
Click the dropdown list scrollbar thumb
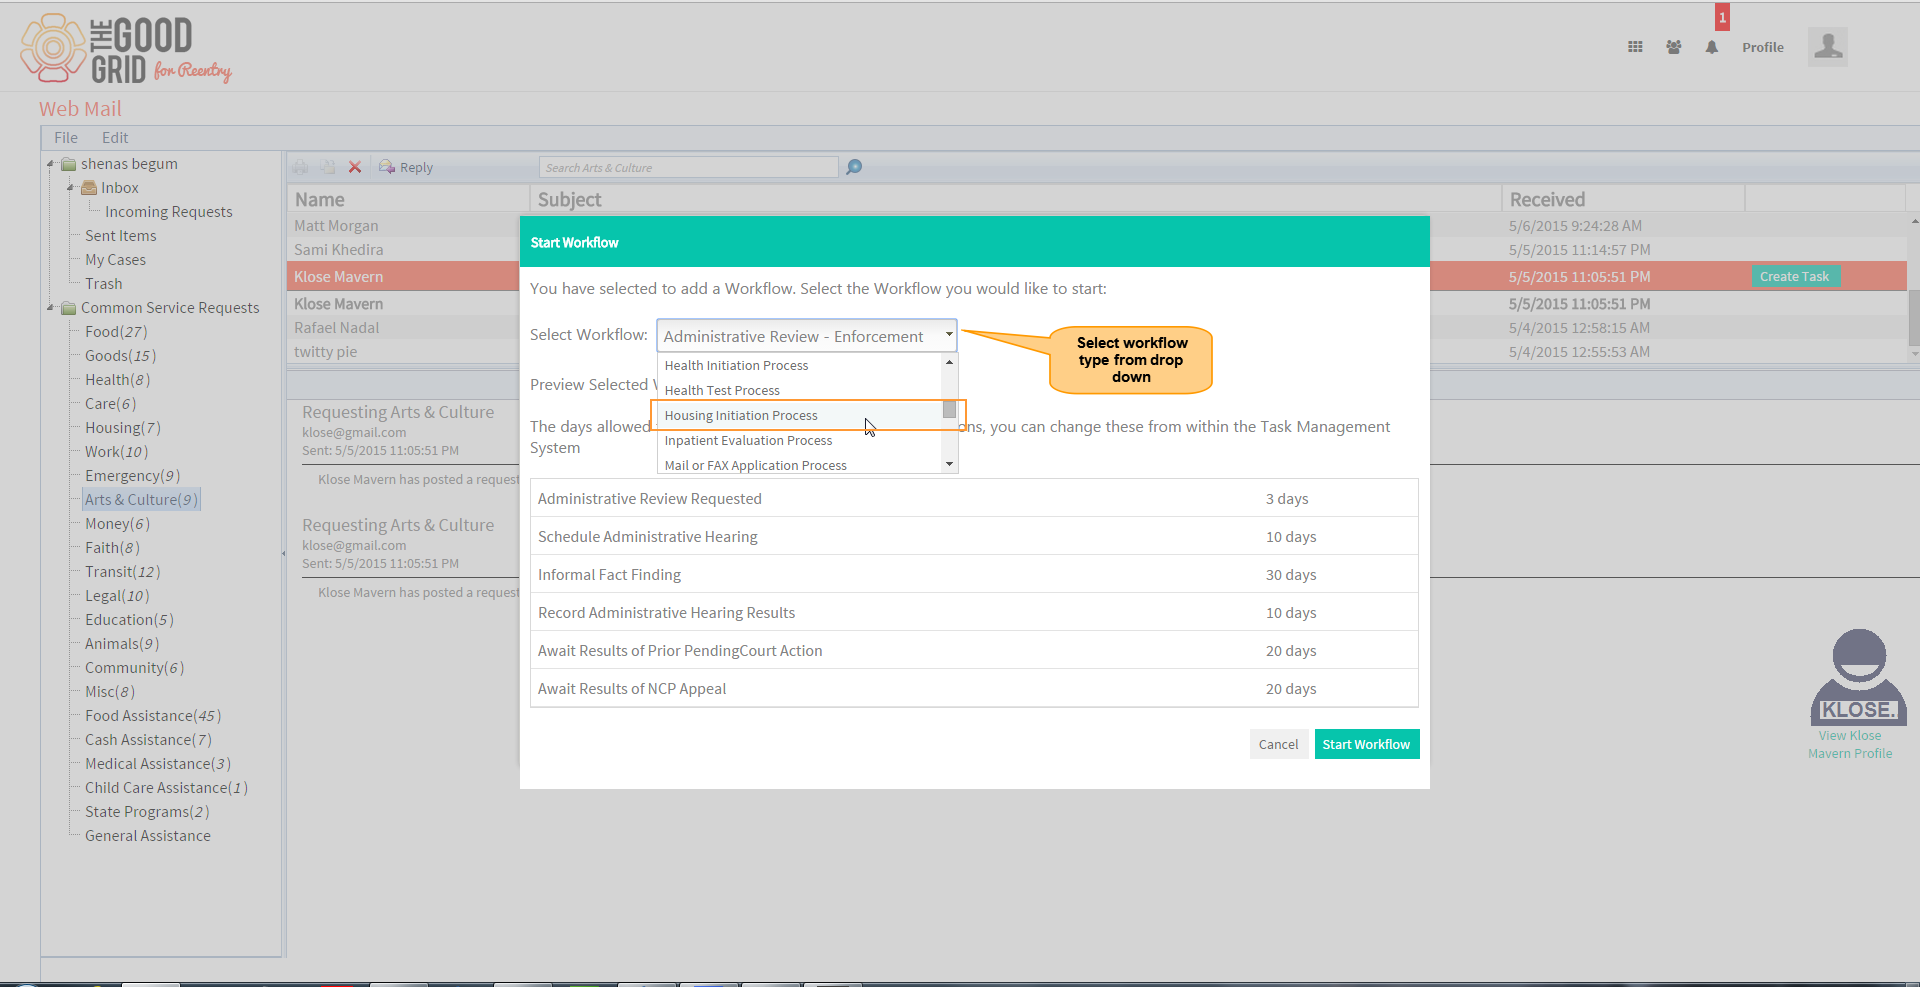point(950,409)
